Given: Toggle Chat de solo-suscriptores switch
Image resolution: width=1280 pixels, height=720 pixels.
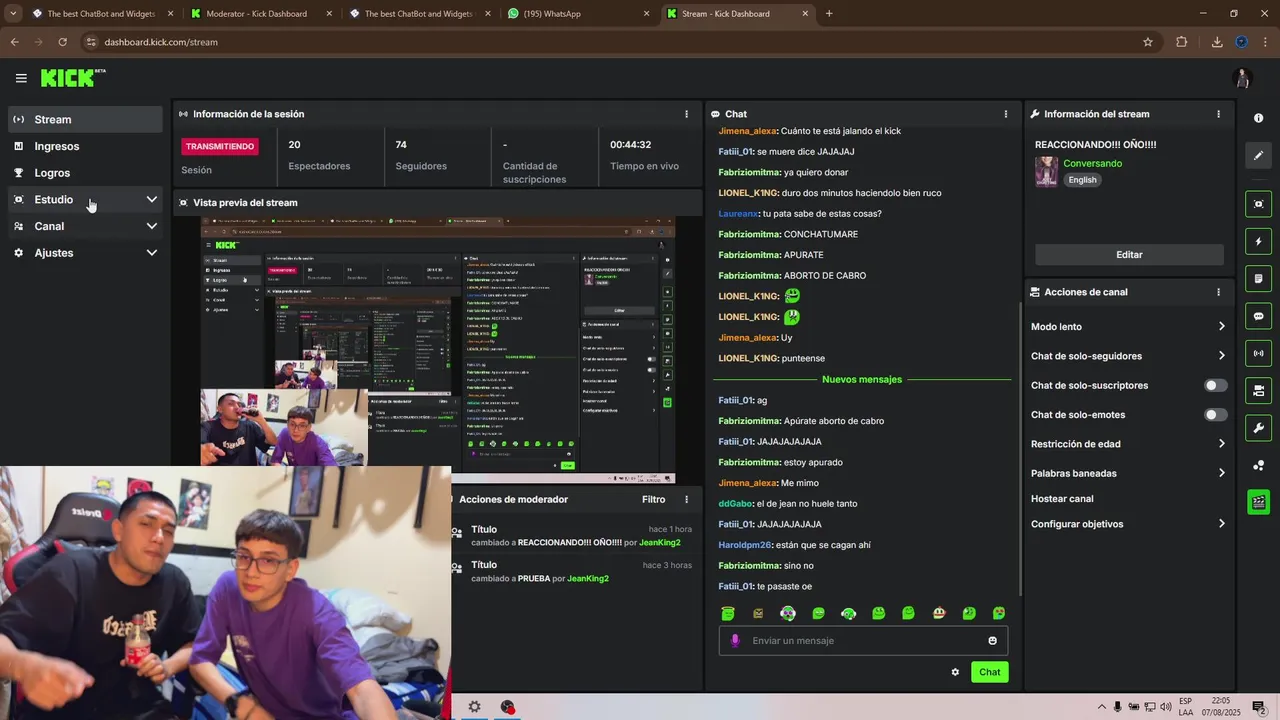Looking at the screenshot, I should coord(1215,385).
